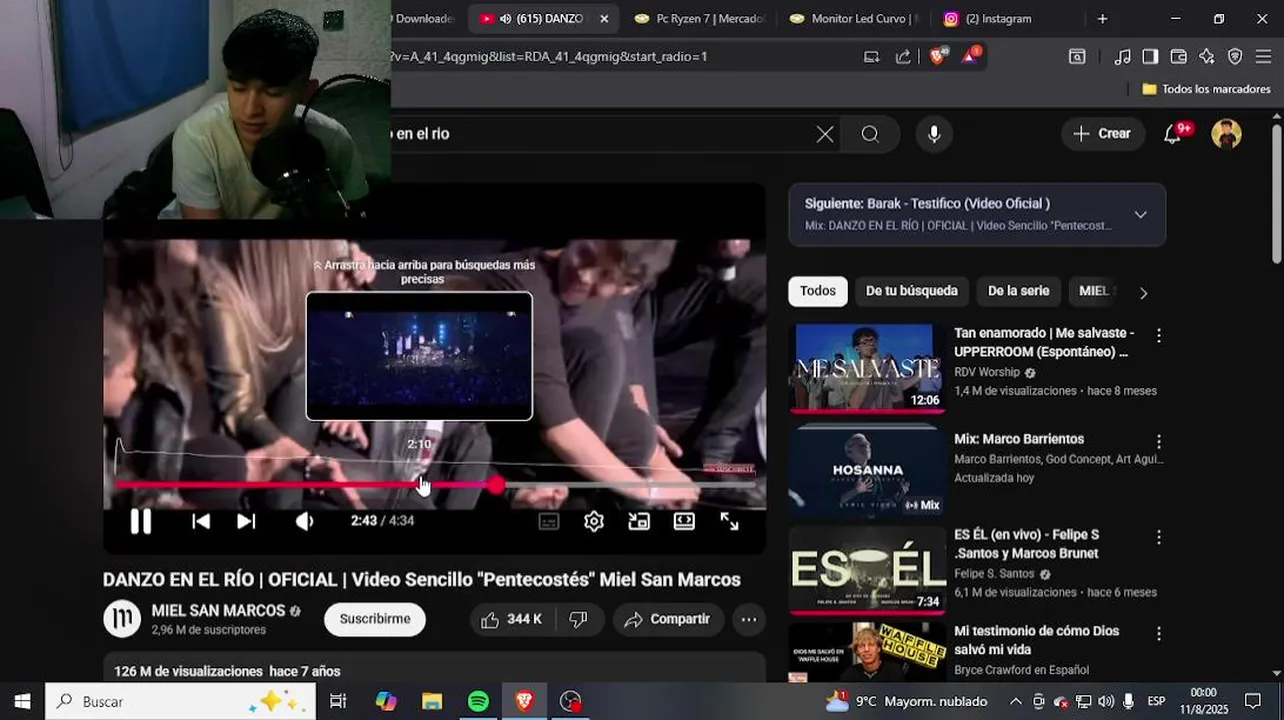The width and height of the screenshot is (1284, 720).
Task: Expand the Siguiente mix playlist panel
Action: [1140, 214]
